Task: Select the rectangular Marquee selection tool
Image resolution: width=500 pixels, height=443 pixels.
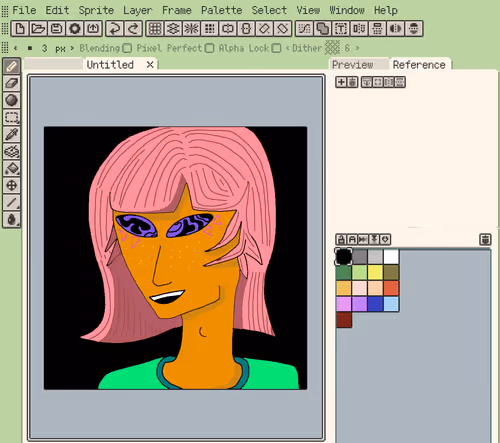Action: tap(12, 117)
